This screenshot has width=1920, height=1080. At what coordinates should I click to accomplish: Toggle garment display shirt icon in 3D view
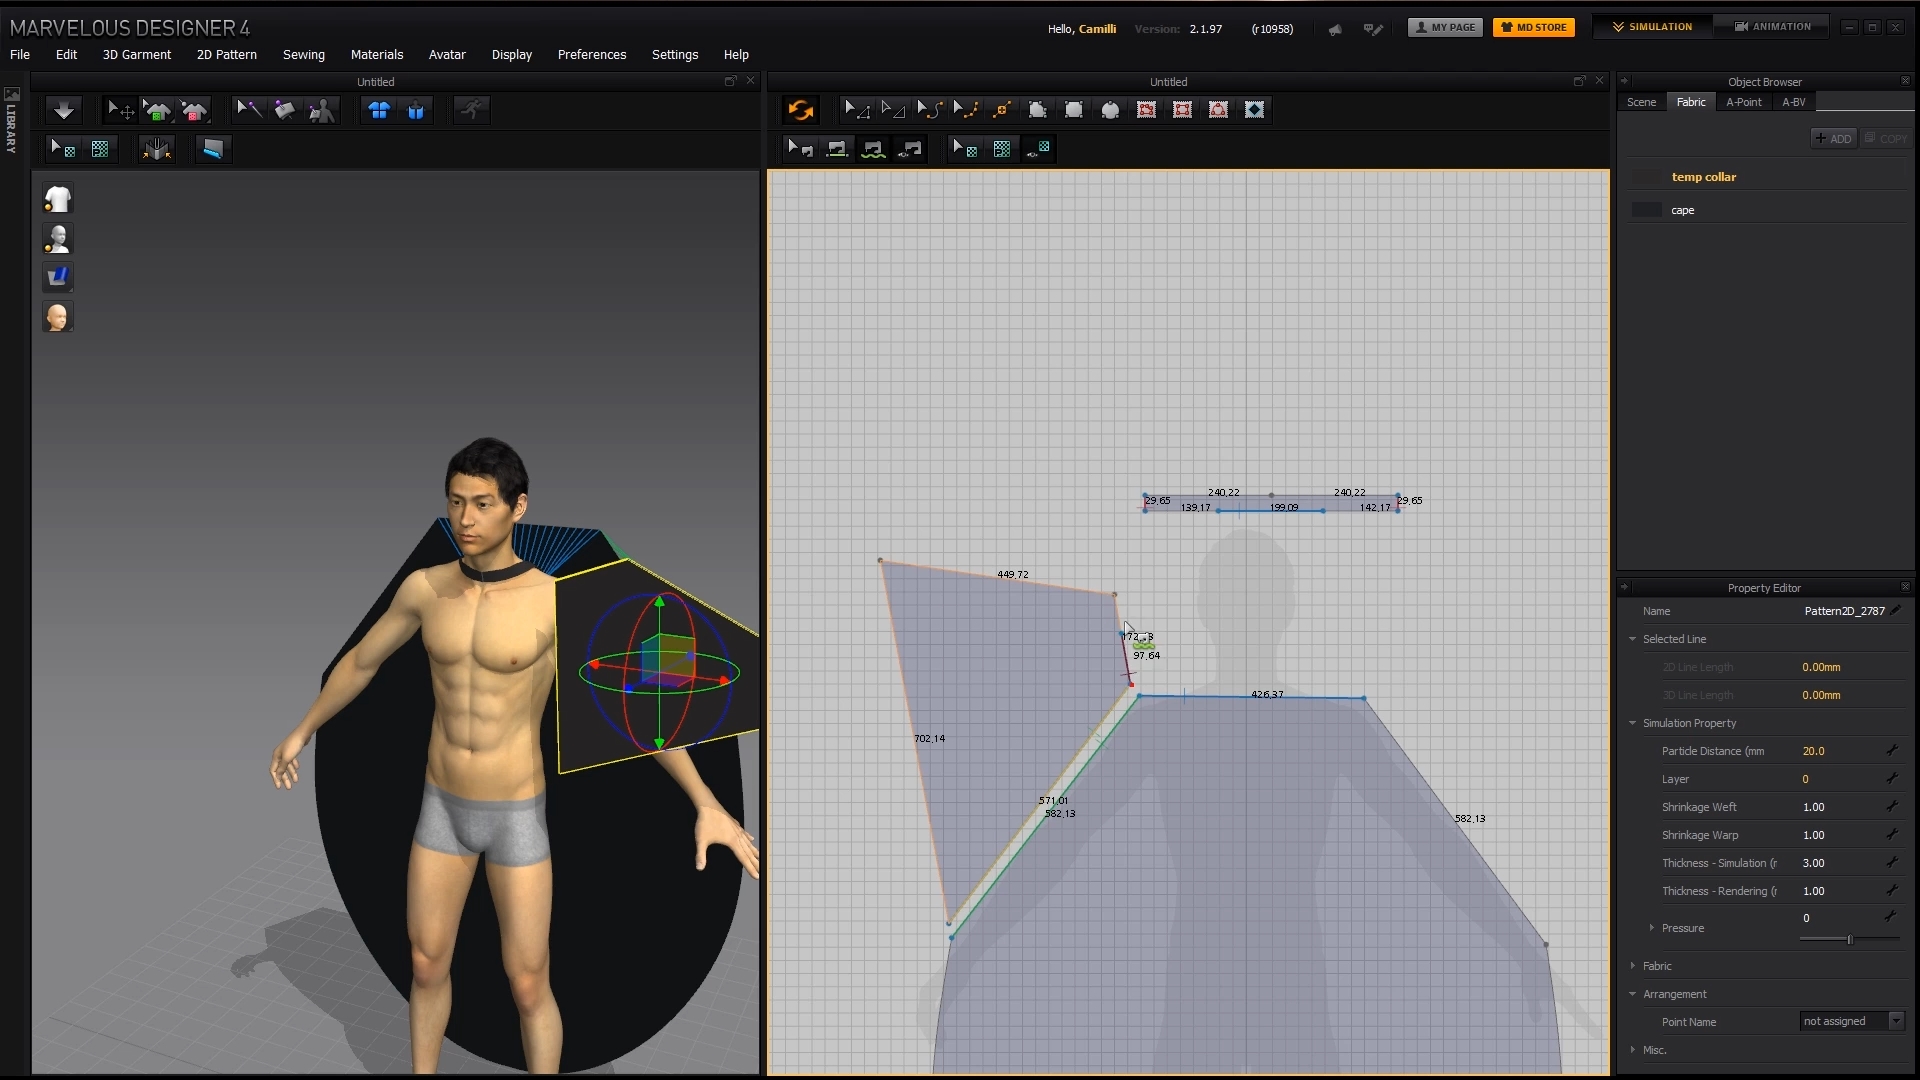[58, 199]
